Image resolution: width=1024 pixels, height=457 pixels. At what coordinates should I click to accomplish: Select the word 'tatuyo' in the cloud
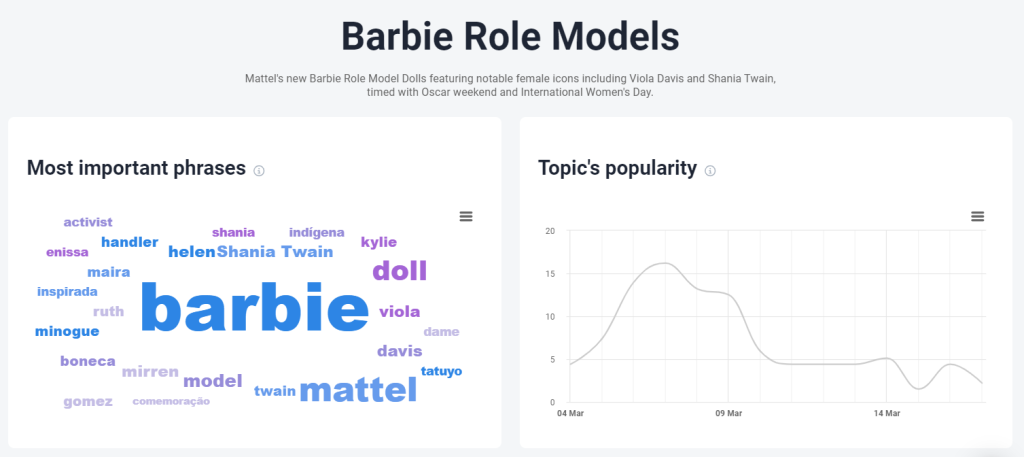coord(441,371)
